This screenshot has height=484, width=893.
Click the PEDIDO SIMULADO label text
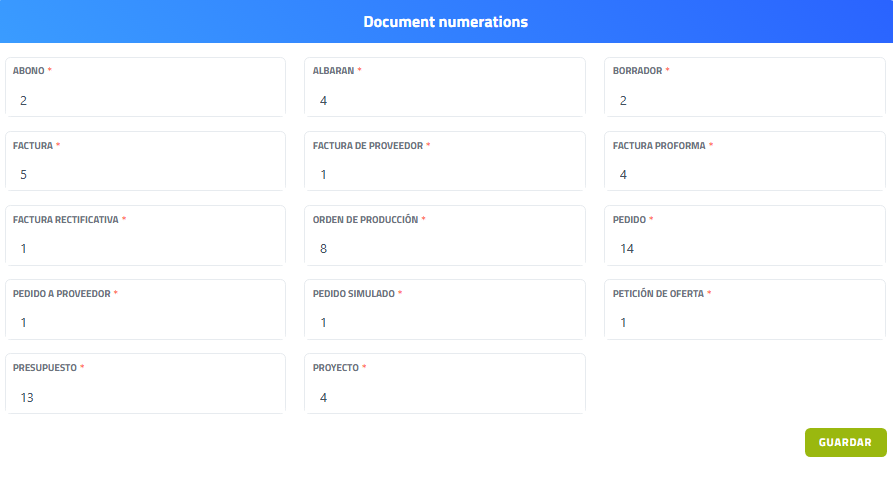point(354,294)
